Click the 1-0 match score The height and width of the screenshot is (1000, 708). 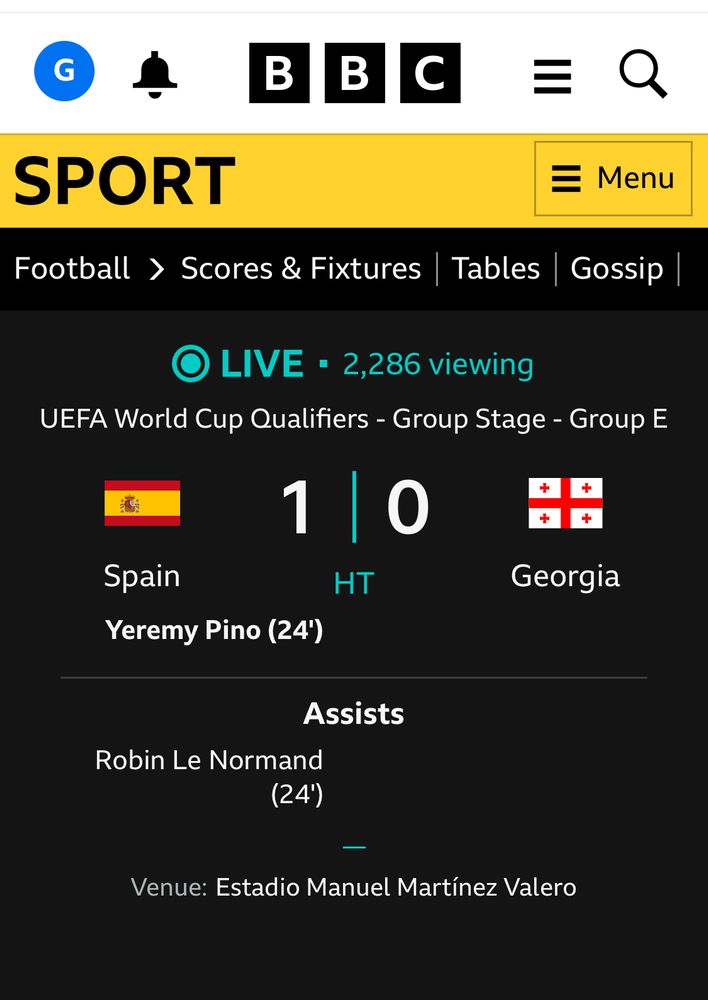point(354,507)
